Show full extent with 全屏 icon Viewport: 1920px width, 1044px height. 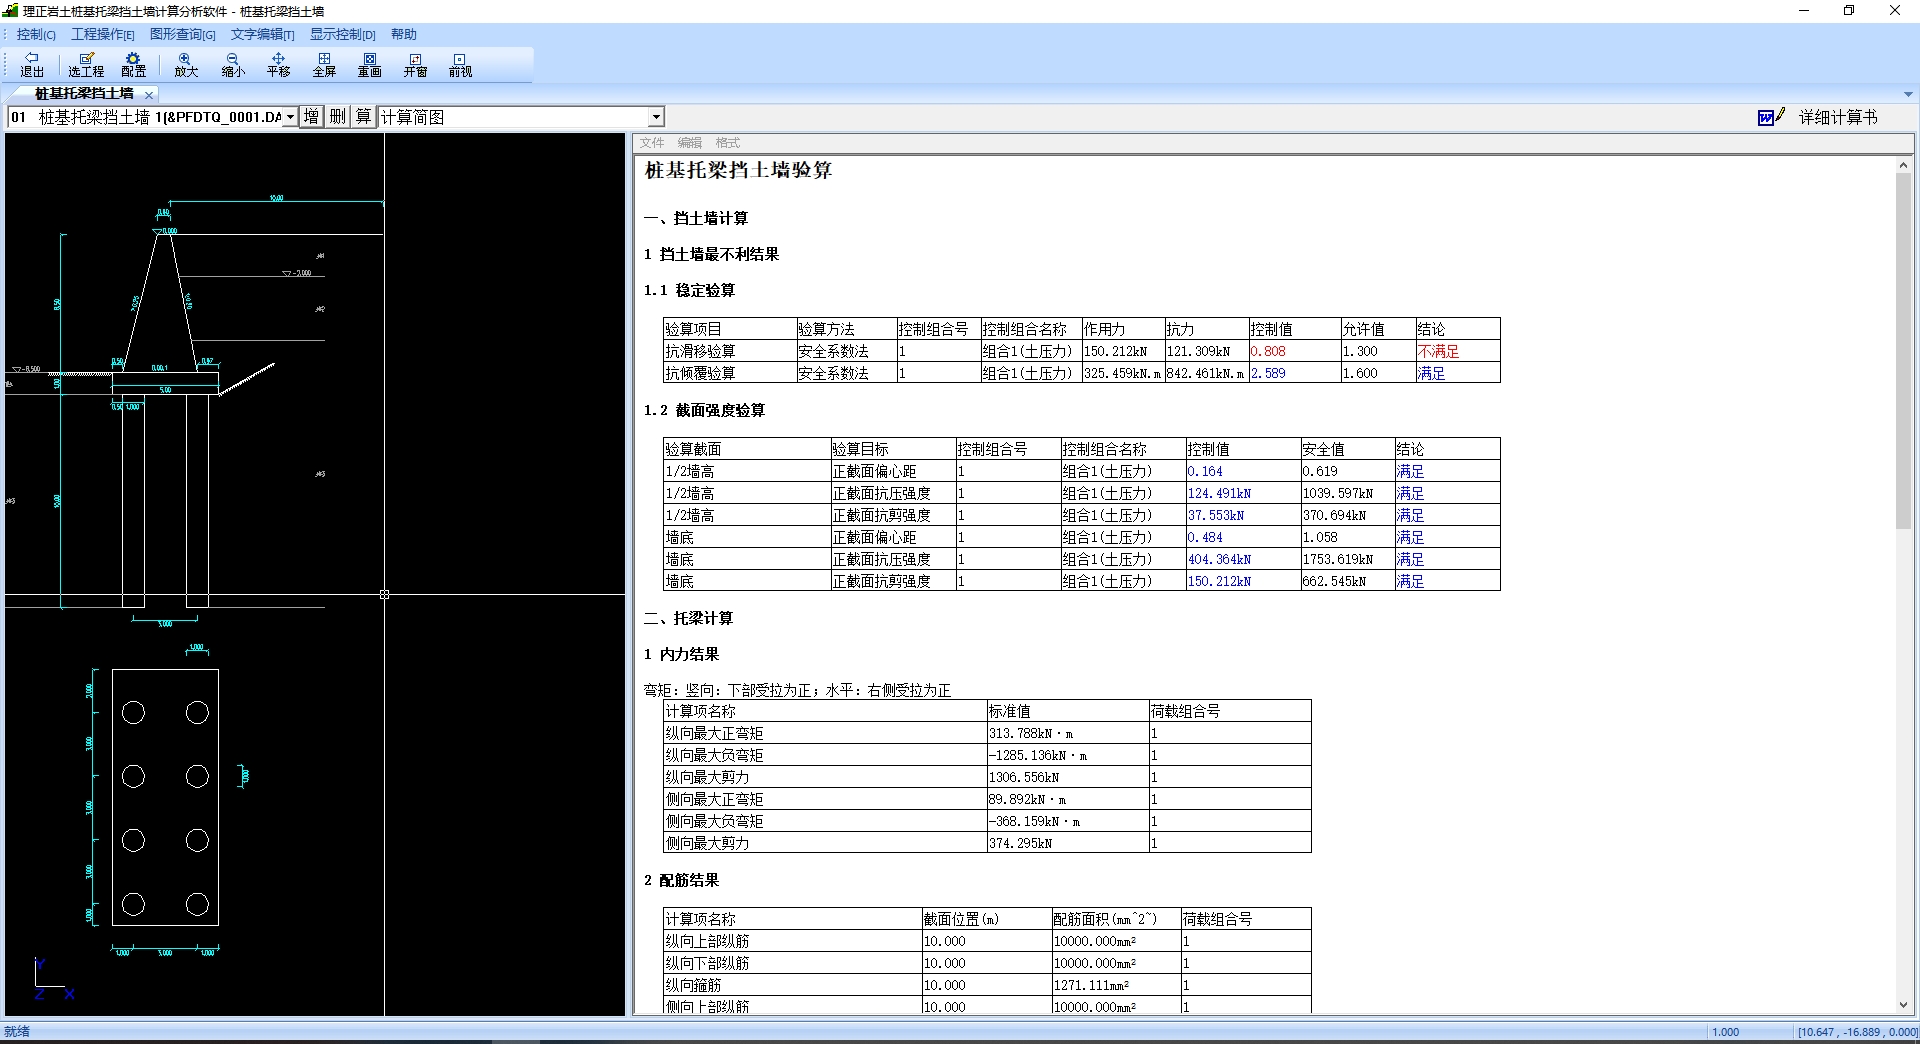[324, 64]
